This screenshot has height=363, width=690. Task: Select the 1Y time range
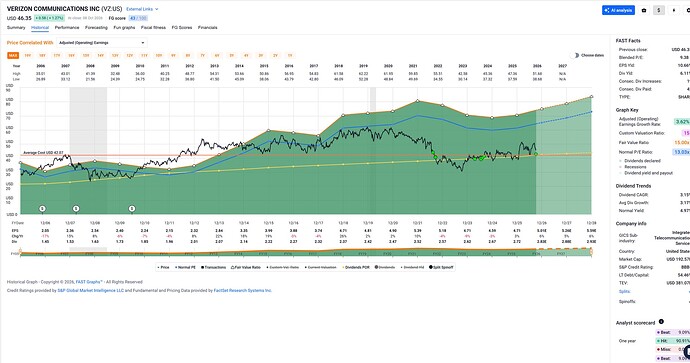290,55
